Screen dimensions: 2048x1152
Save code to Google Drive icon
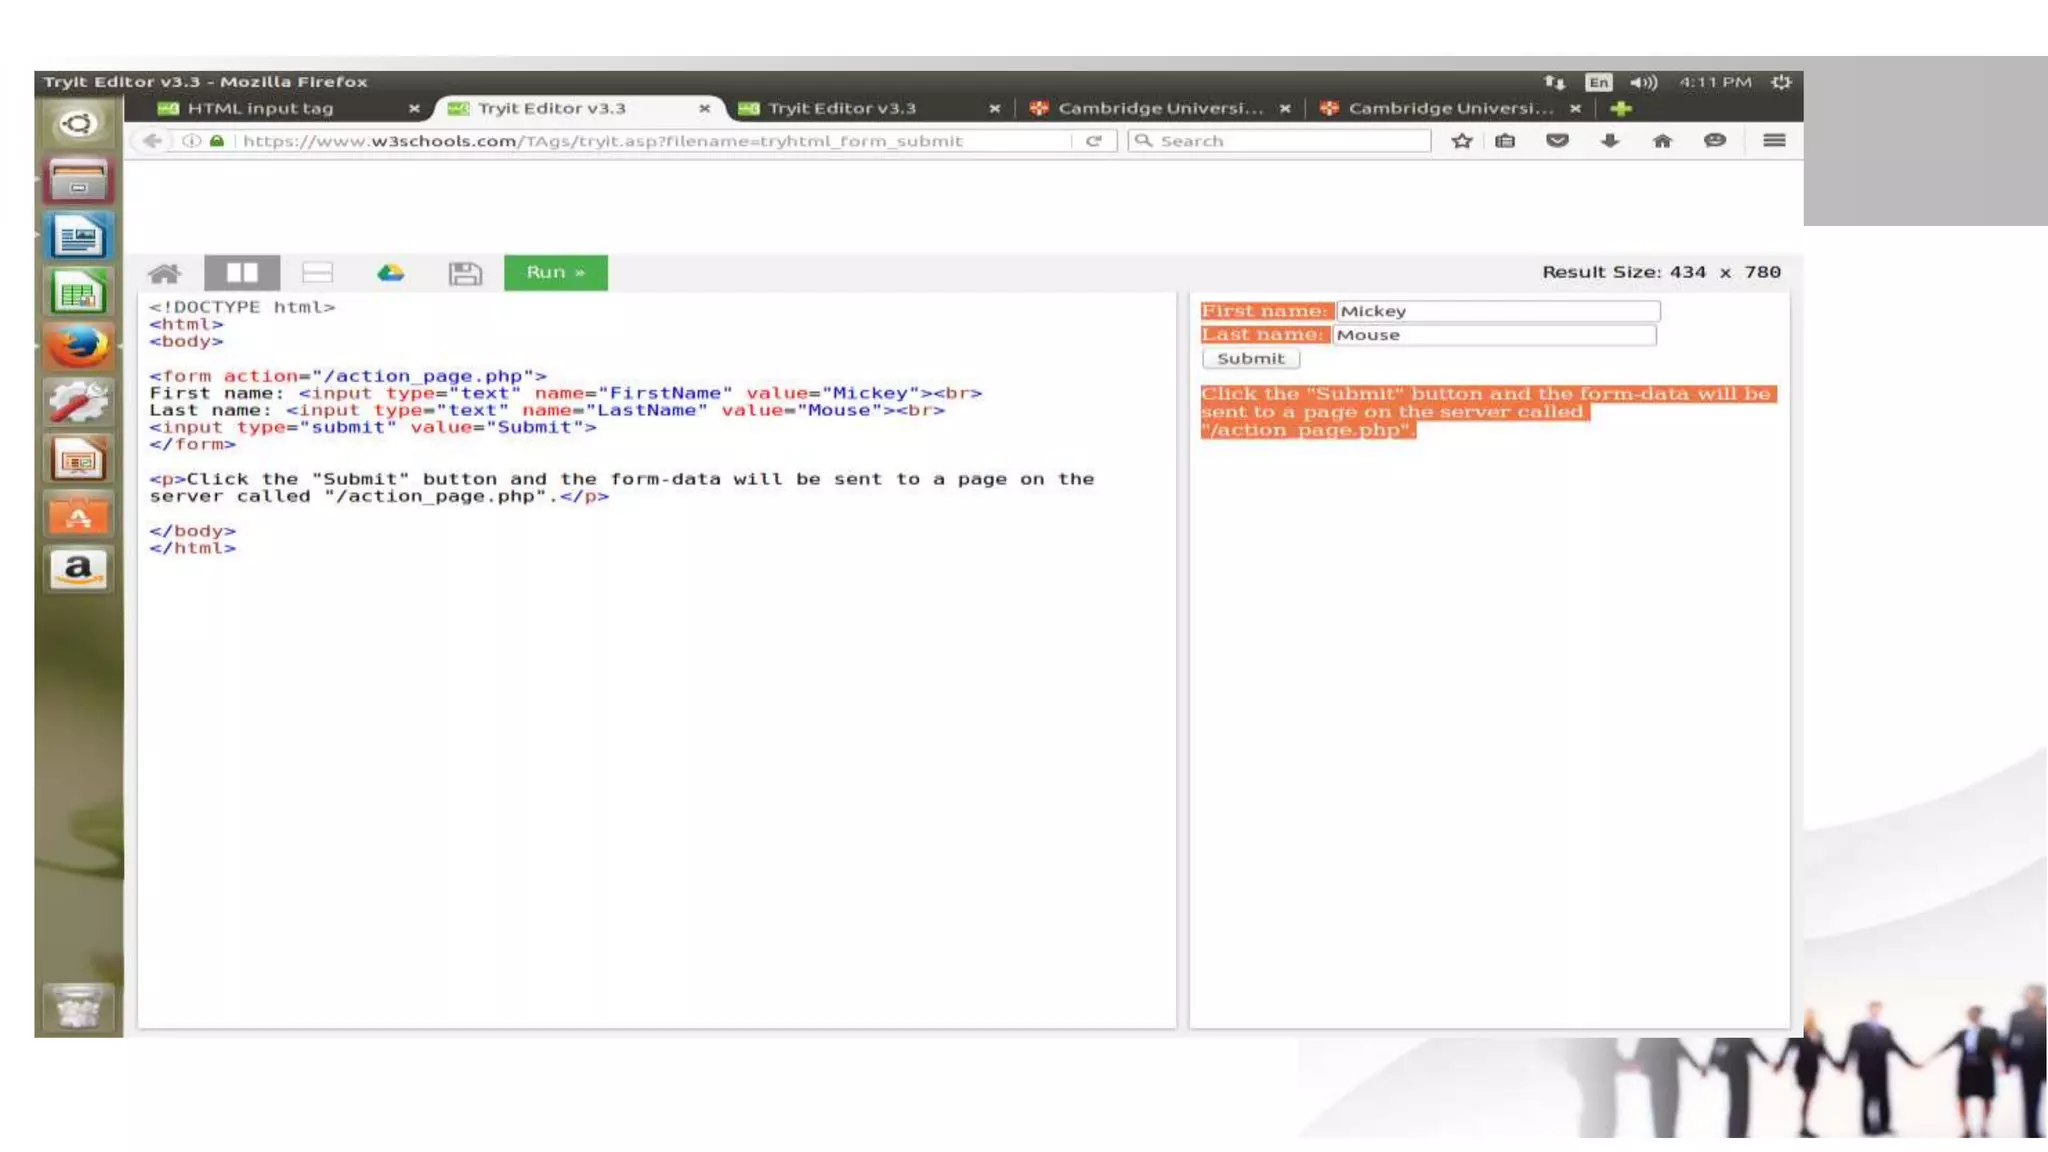click(x=390, y=273)
